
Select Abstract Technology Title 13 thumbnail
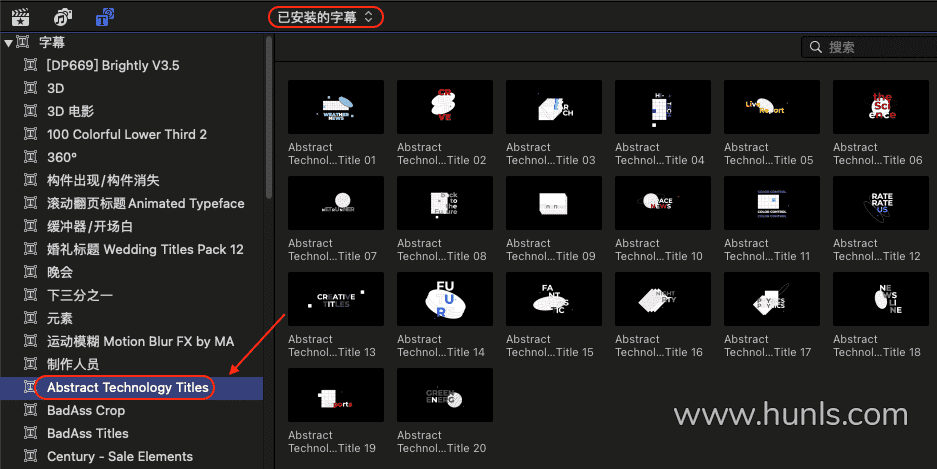pyautogui.click(x=336, y=299)
